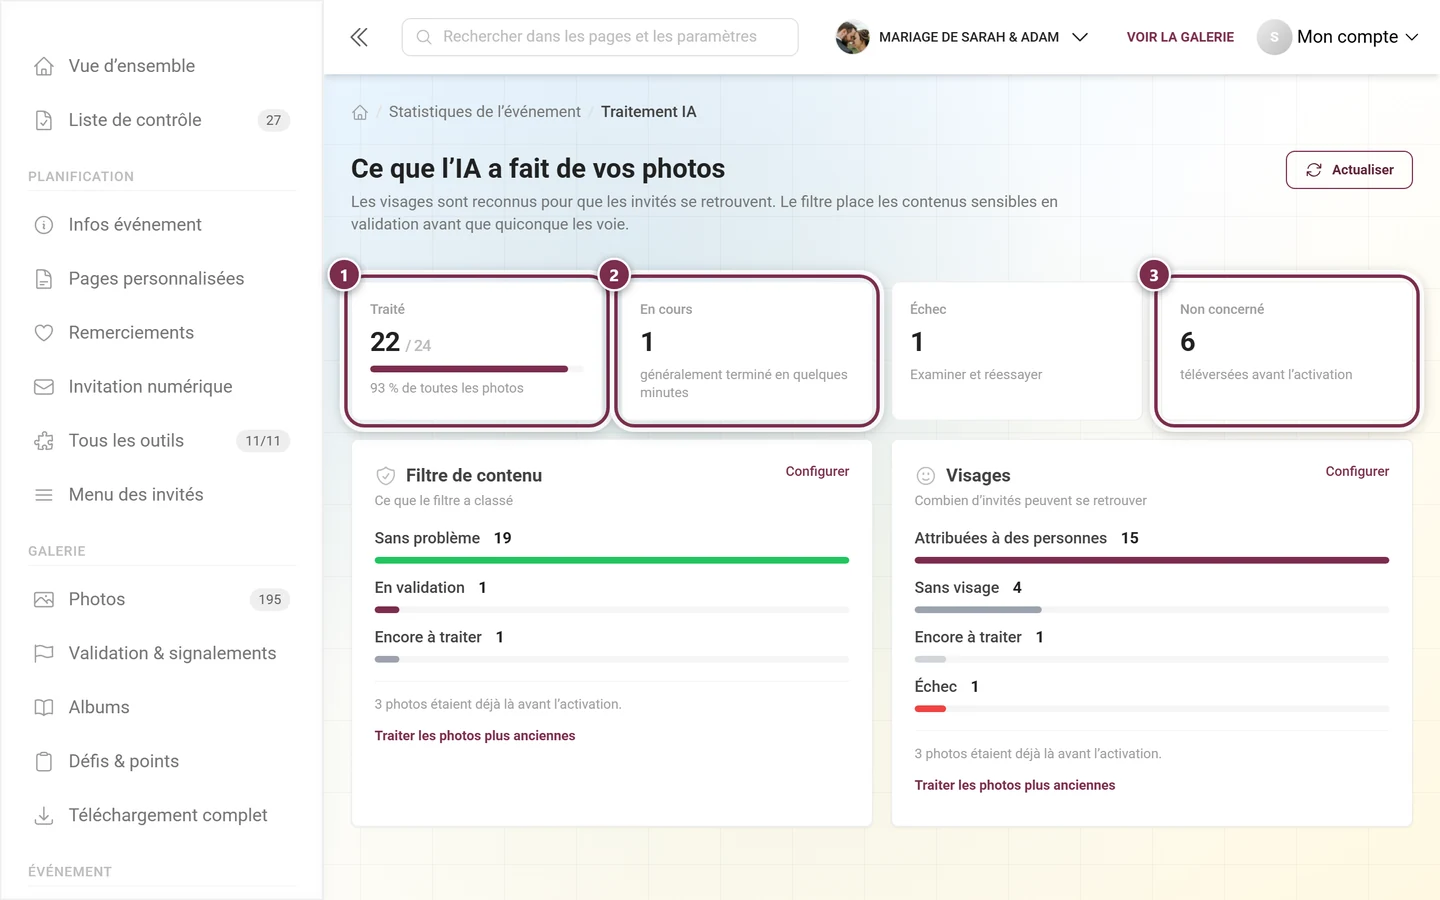Image resolution: width=1440 pixels, height=900 pixels.
Task: Click the download icon beside Téléchargement complet
Action: (x=44, y=816)
